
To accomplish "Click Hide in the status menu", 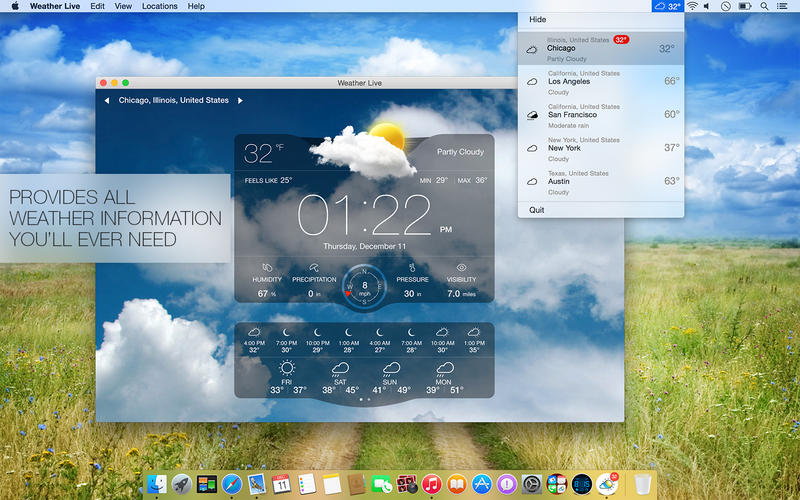I will pos(538,19).
